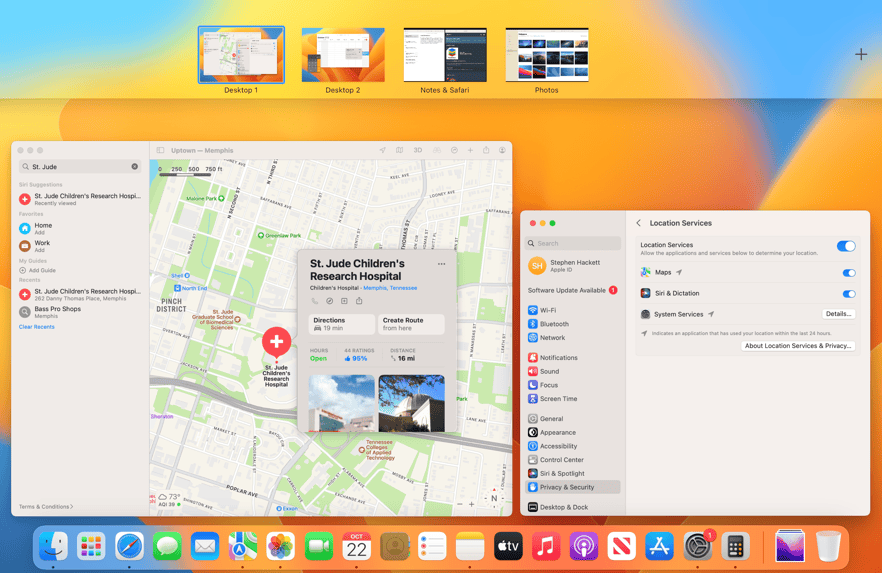The height and width of the screenshot is (573, 882).
Task: Click the website compass icon on place card
Action: [x=330, y=301]
